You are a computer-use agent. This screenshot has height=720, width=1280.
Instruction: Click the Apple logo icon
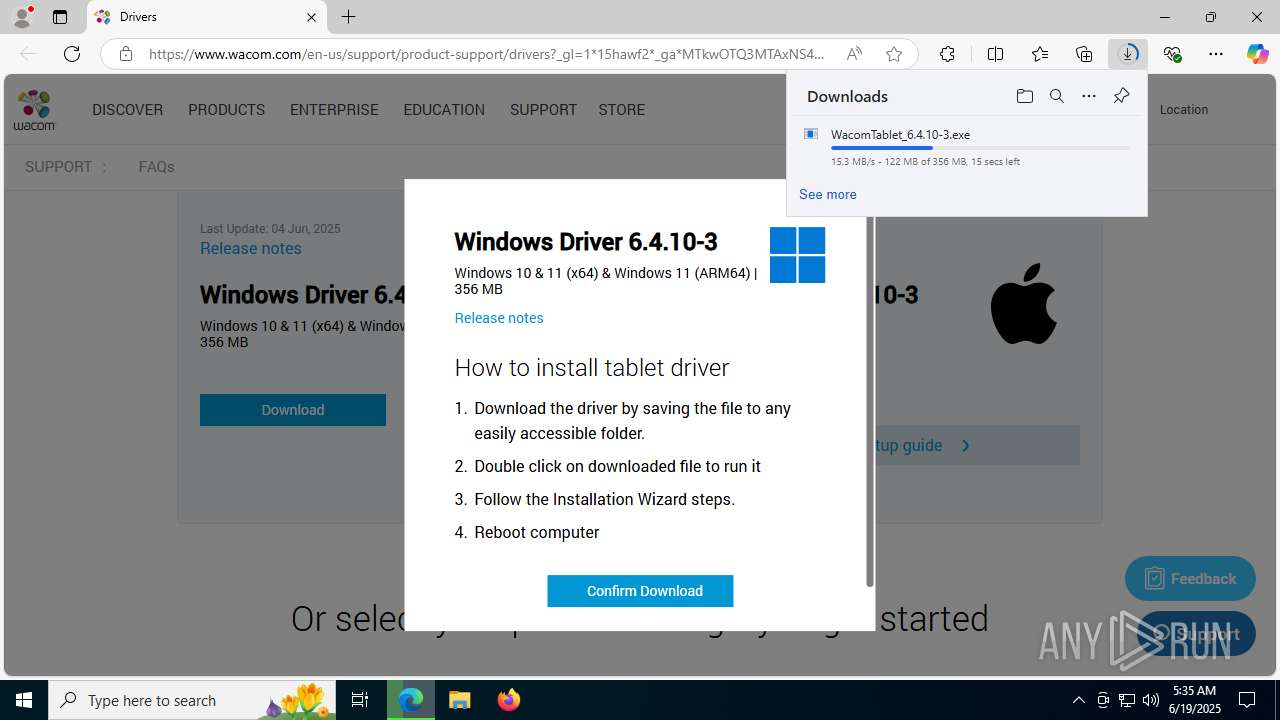1023,304
